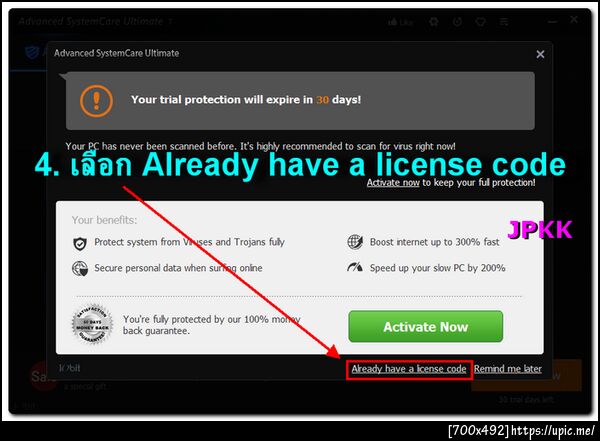Click the shield icon beside Protect system
This screenshot has width=600, height=441.
click(x=80, y=243)
